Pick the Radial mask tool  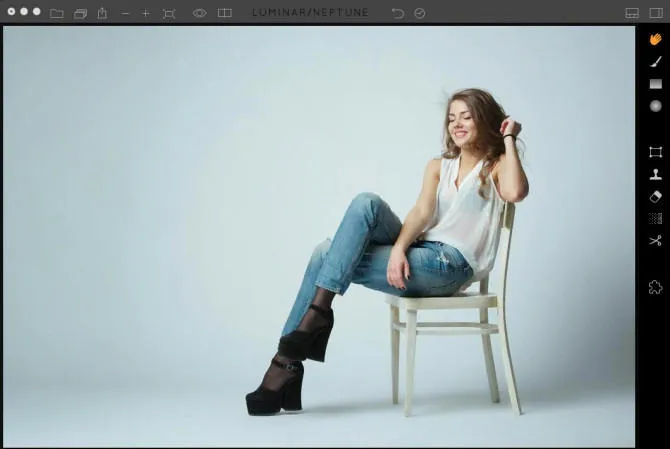click(655, 106)
